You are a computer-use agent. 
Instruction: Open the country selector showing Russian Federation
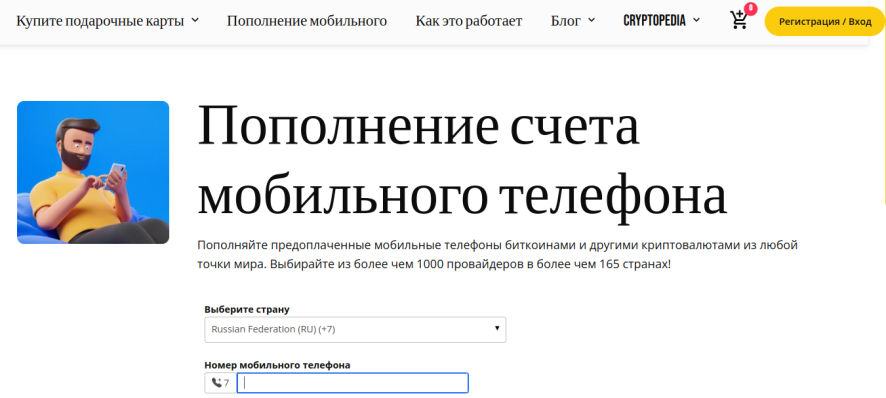(355, 329)
